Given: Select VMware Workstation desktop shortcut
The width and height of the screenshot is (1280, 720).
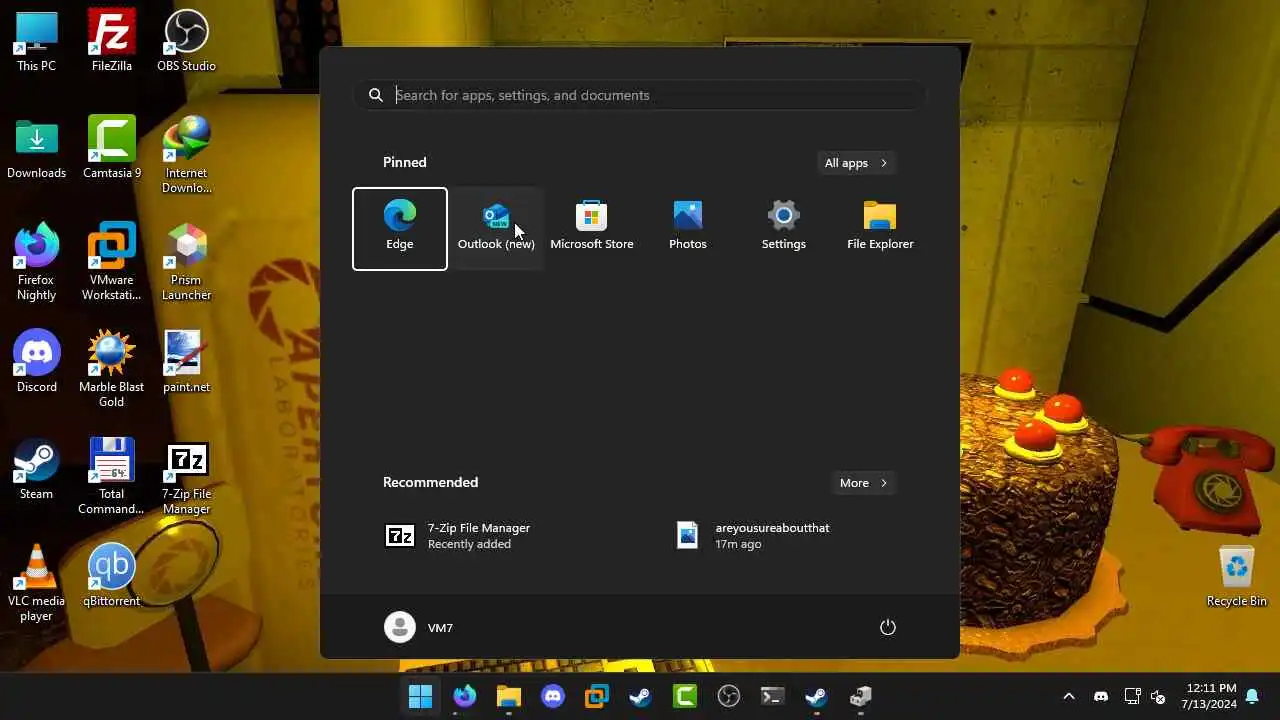Looking at the screenshot, I should 111,263.
